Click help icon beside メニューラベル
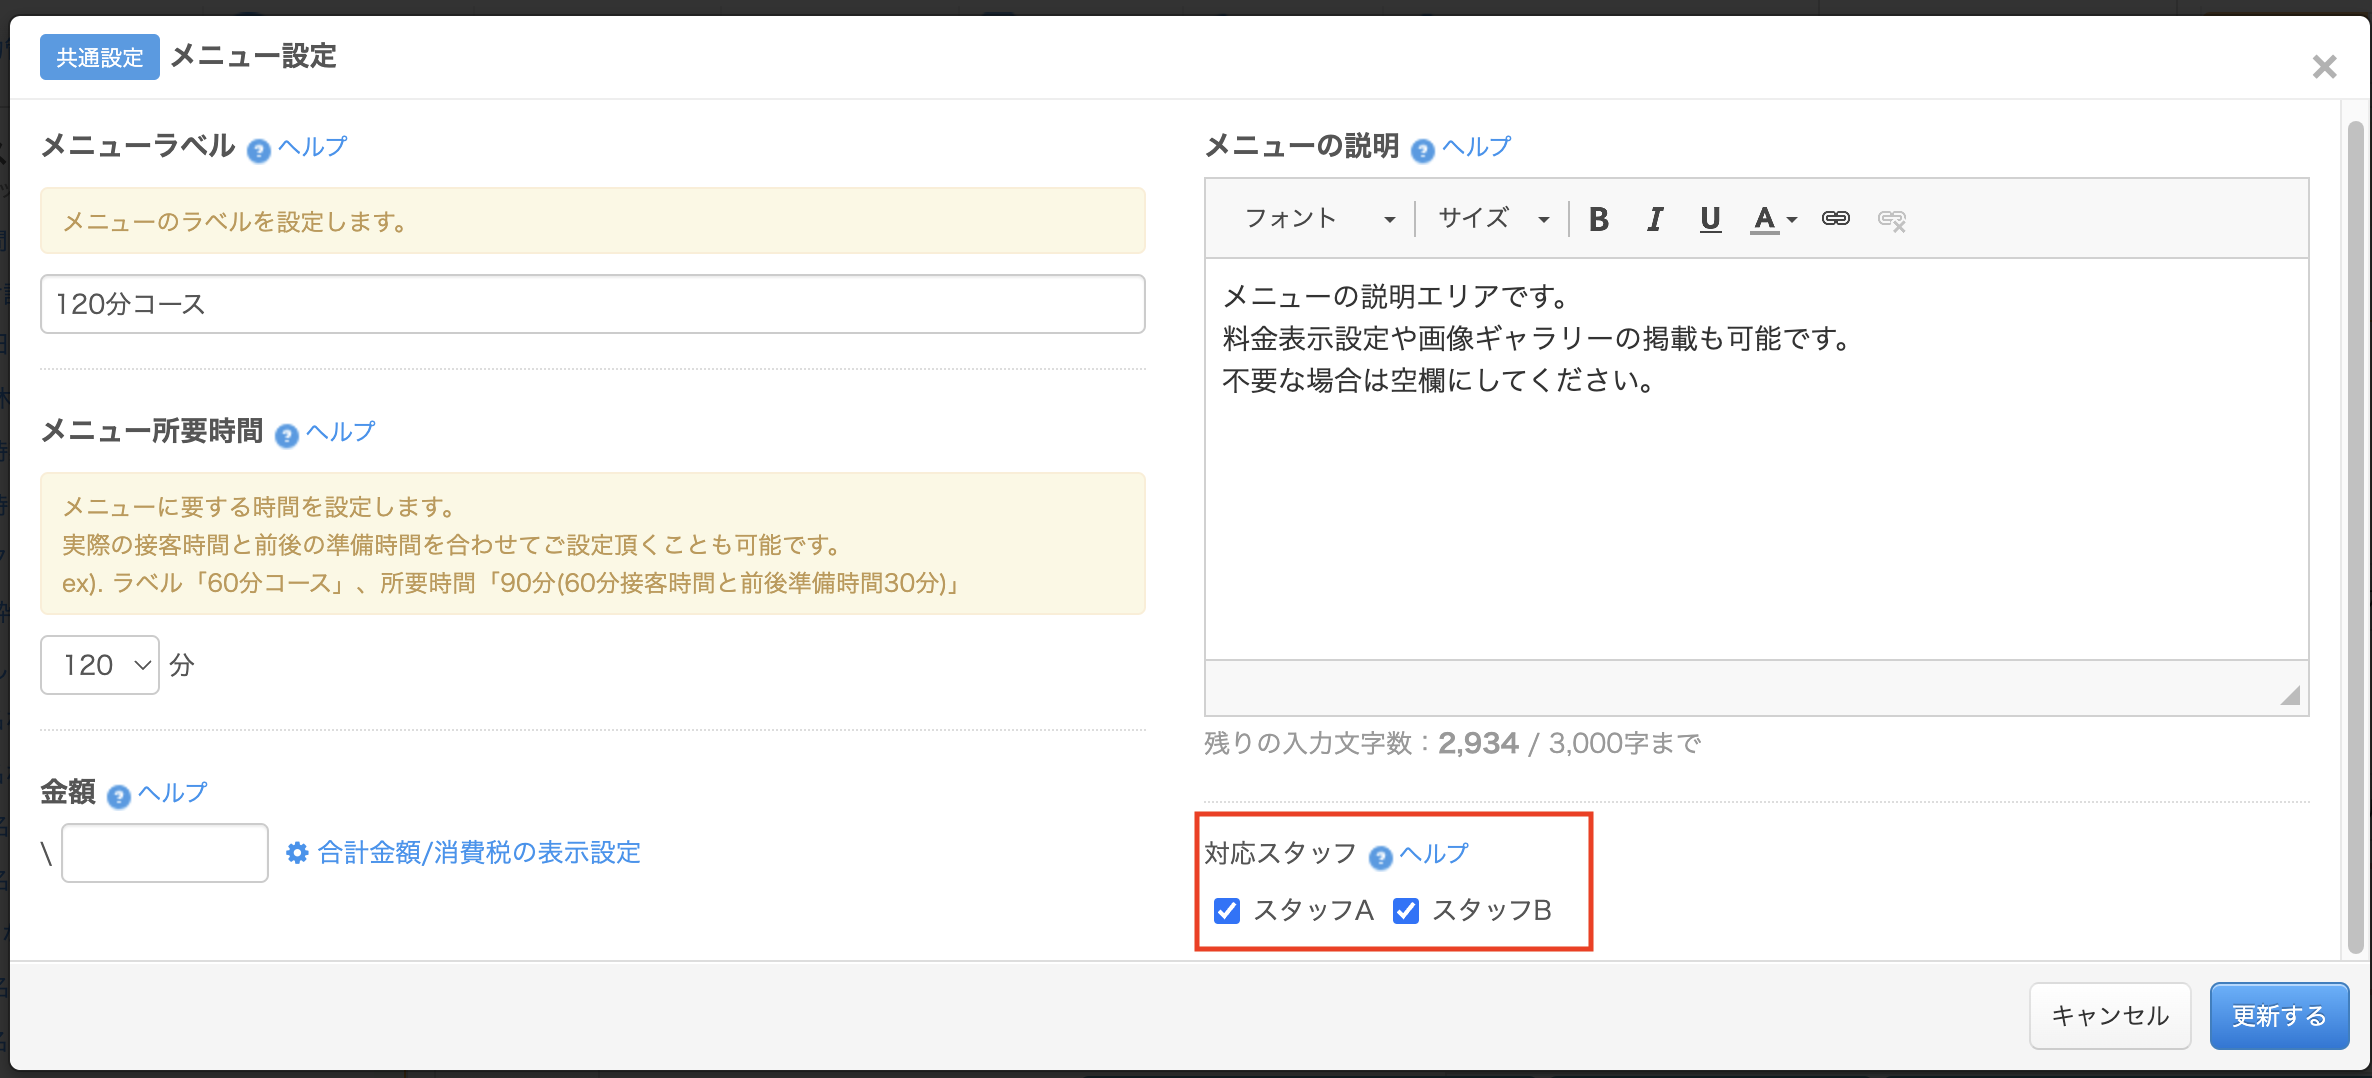Image resolution: width=2372 pixels, height=1078 pixels. click(258, 151)
